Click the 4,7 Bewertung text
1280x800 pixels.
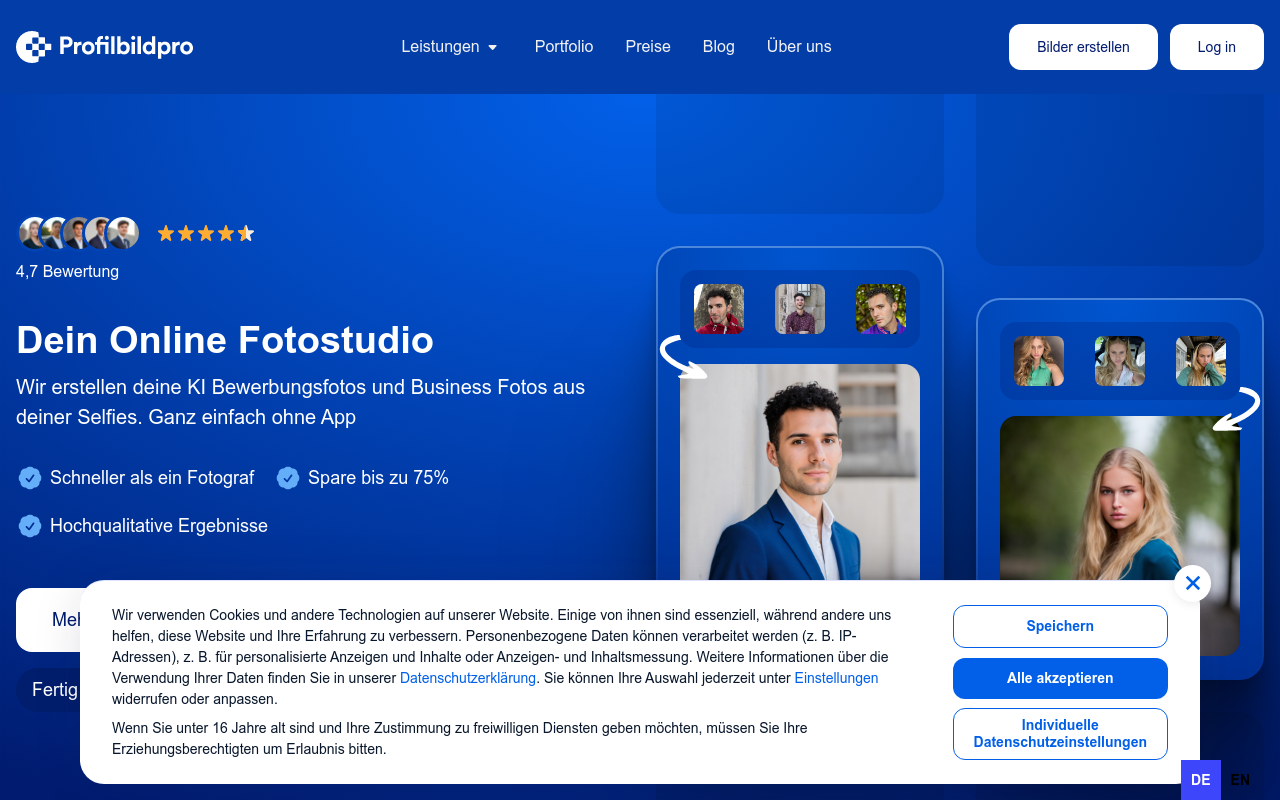tap(67, 271)
